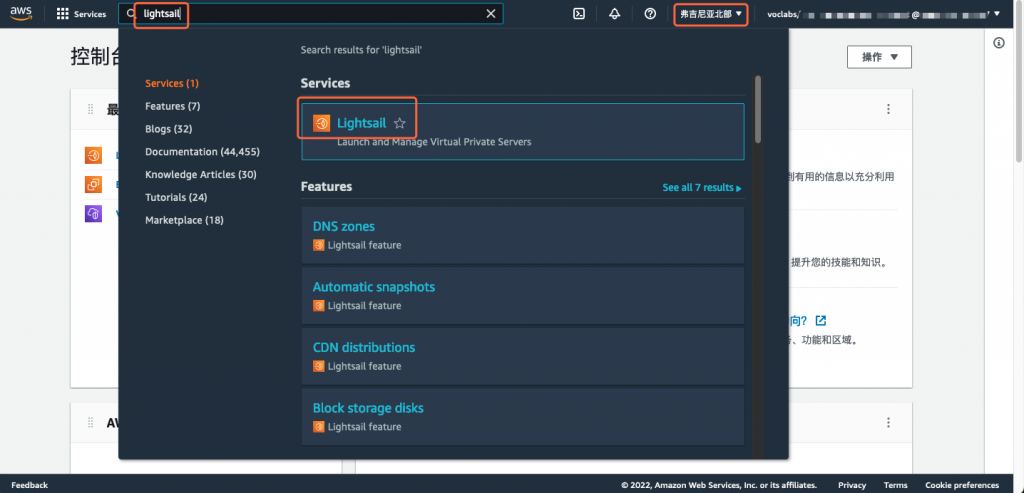The height and width of the screenshot is (493, 1024).
Task: Click the Search results for 'lightsail' text
Action: (361, 50)
